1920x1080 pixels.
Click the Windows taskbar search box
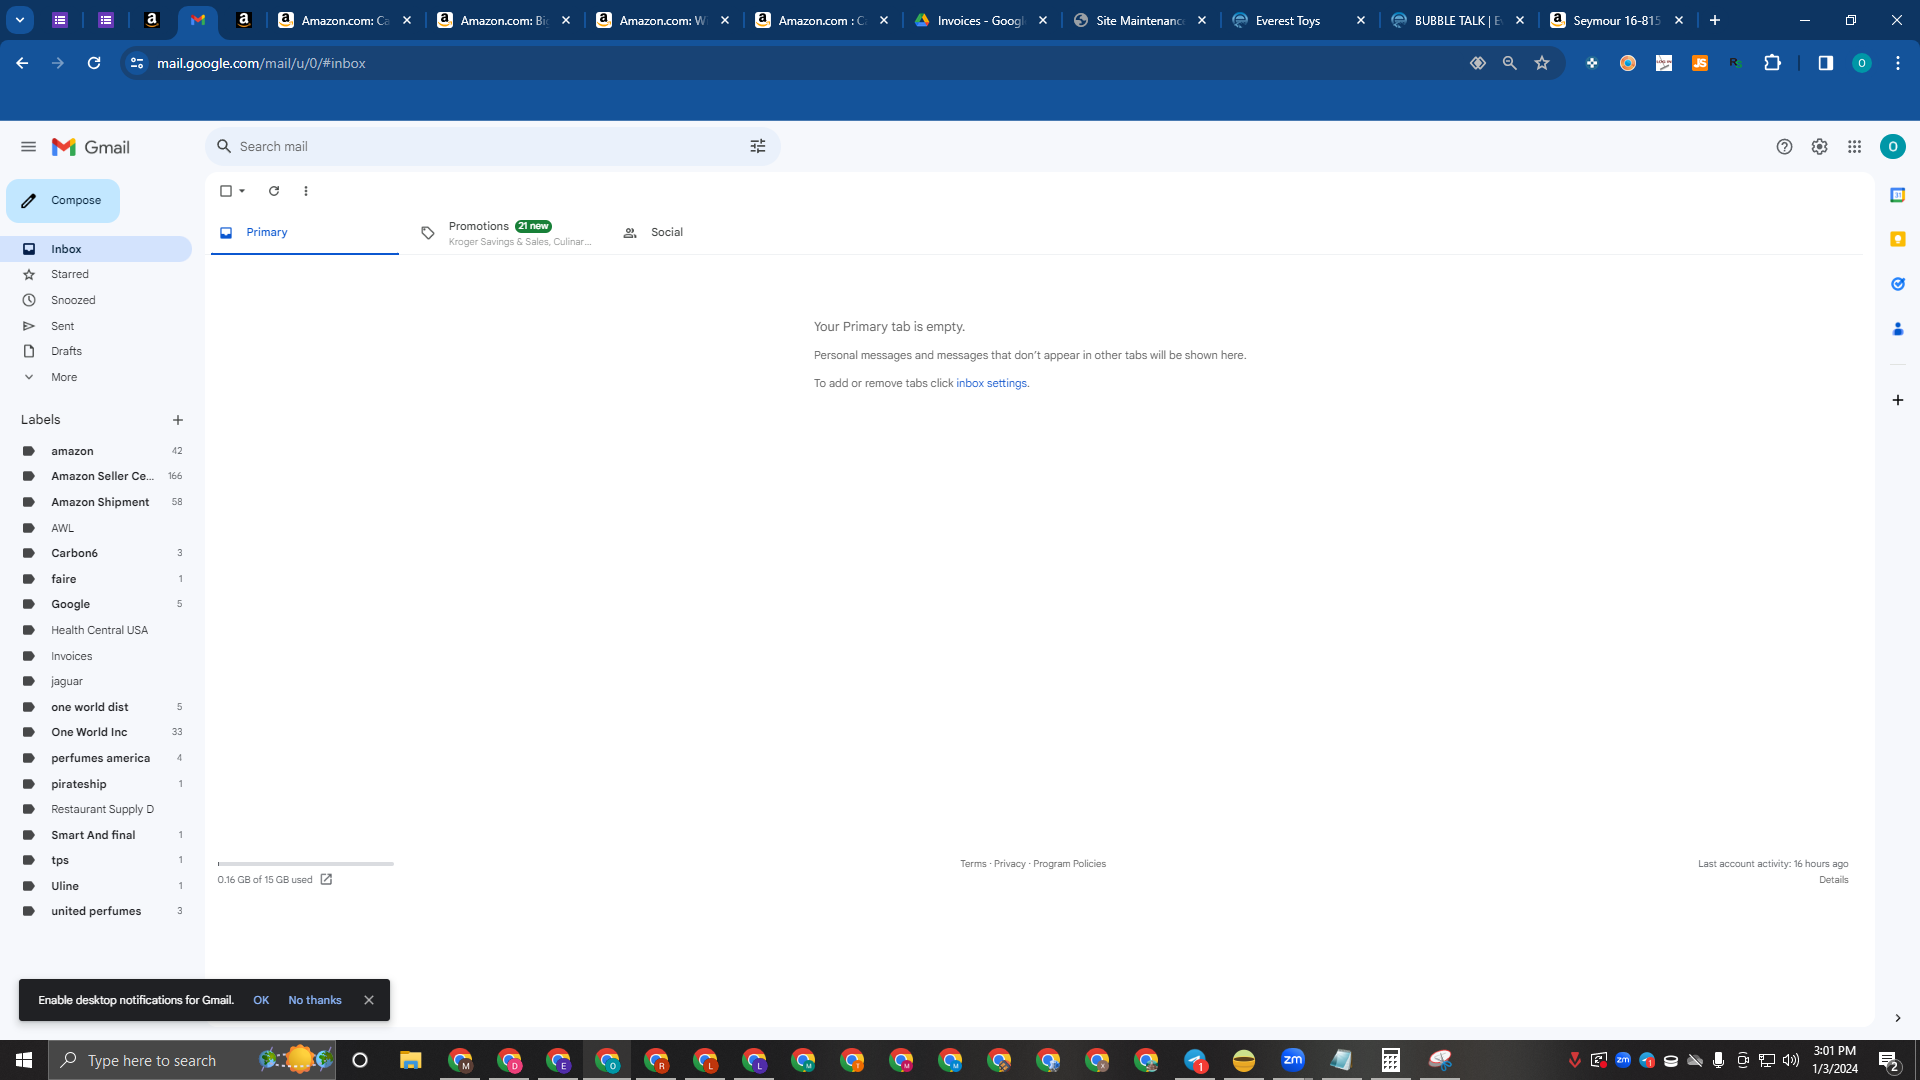coord(192,1060)
